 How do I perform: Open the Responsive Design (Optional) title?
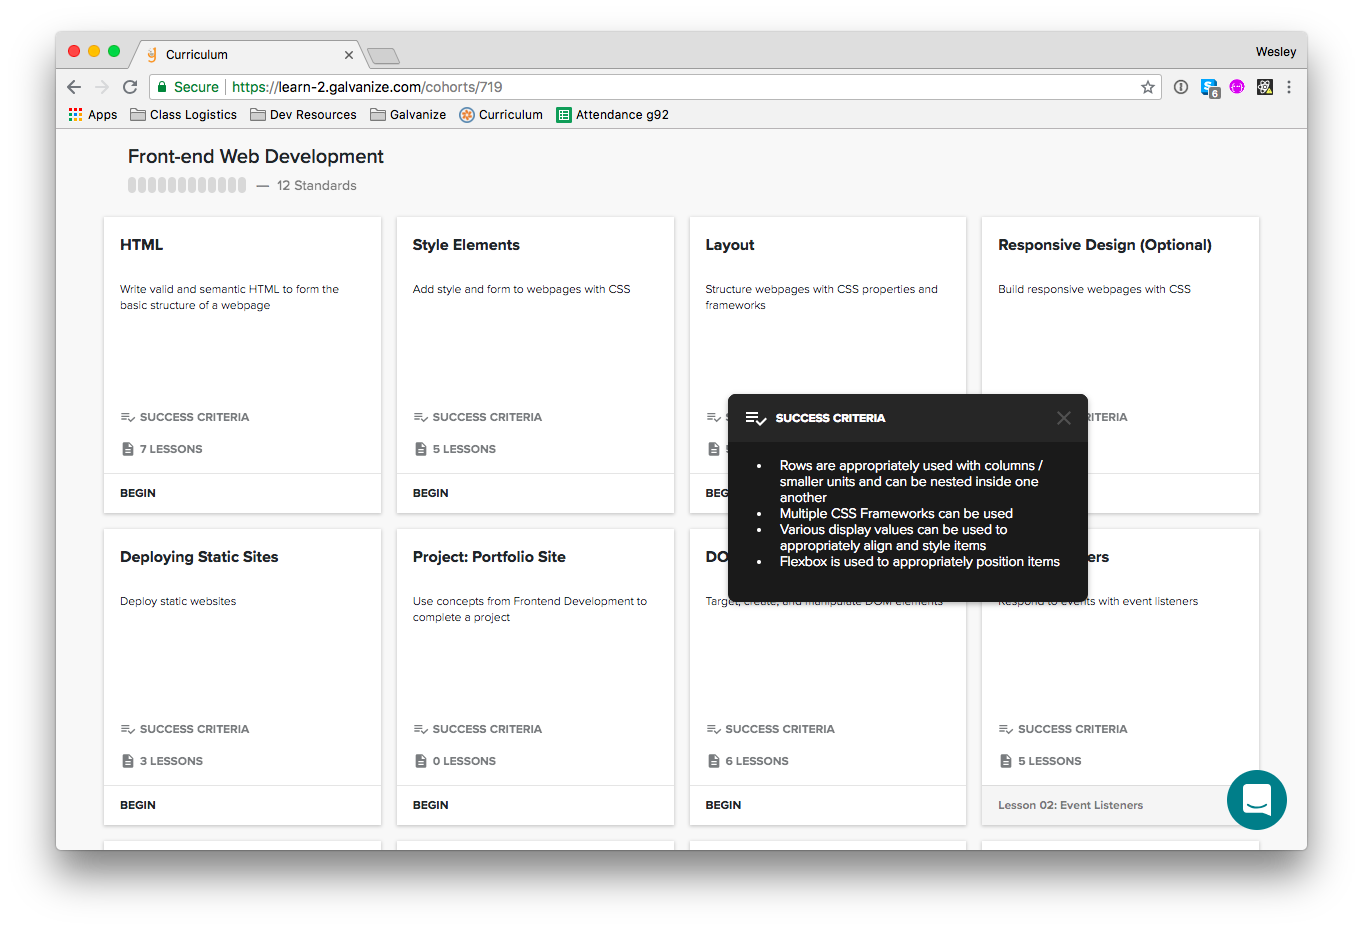coord(1105,245)
